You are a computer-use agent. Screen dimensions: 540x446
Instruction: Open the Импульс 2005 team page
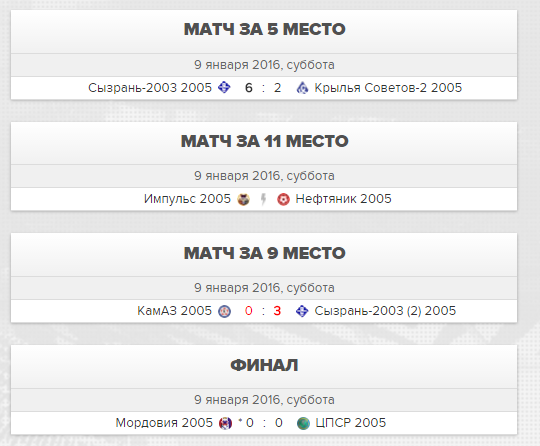point(187,199)
